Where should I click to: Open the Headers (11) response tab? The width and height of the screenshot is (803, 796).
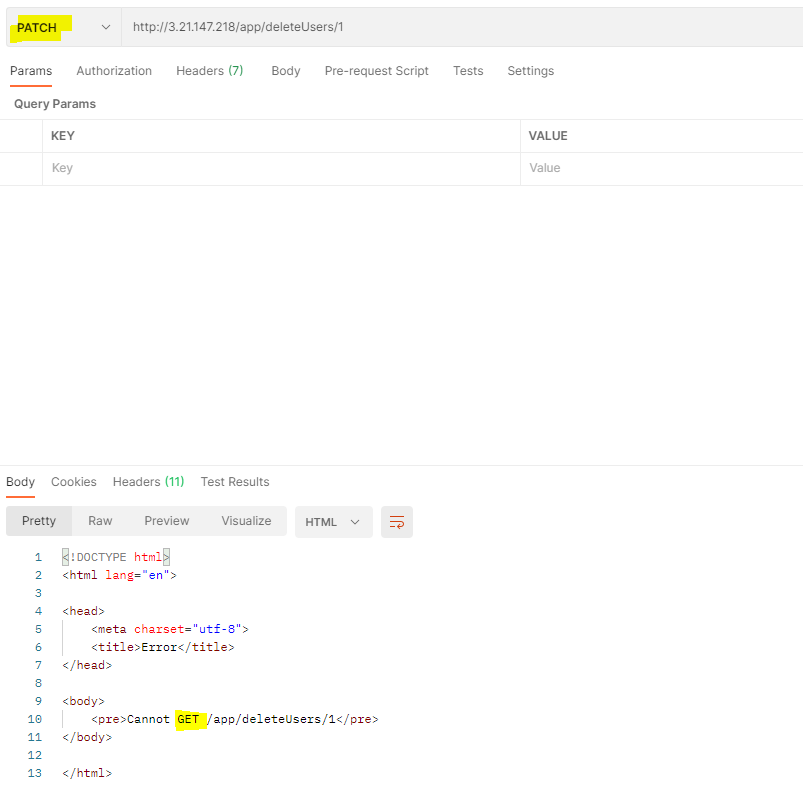(x=148, y=481)
